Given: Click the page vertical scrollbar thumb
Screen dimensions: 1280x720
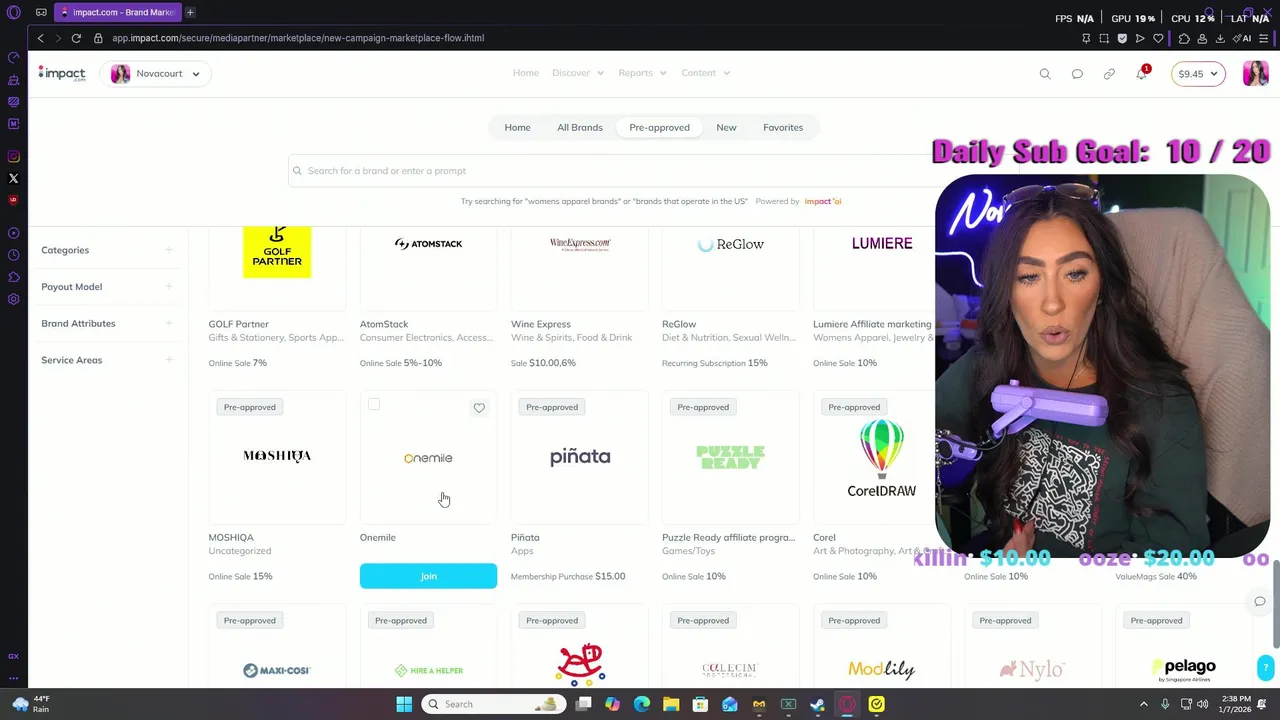Looking at the screenshot, I should click(x=1275, y=603).
